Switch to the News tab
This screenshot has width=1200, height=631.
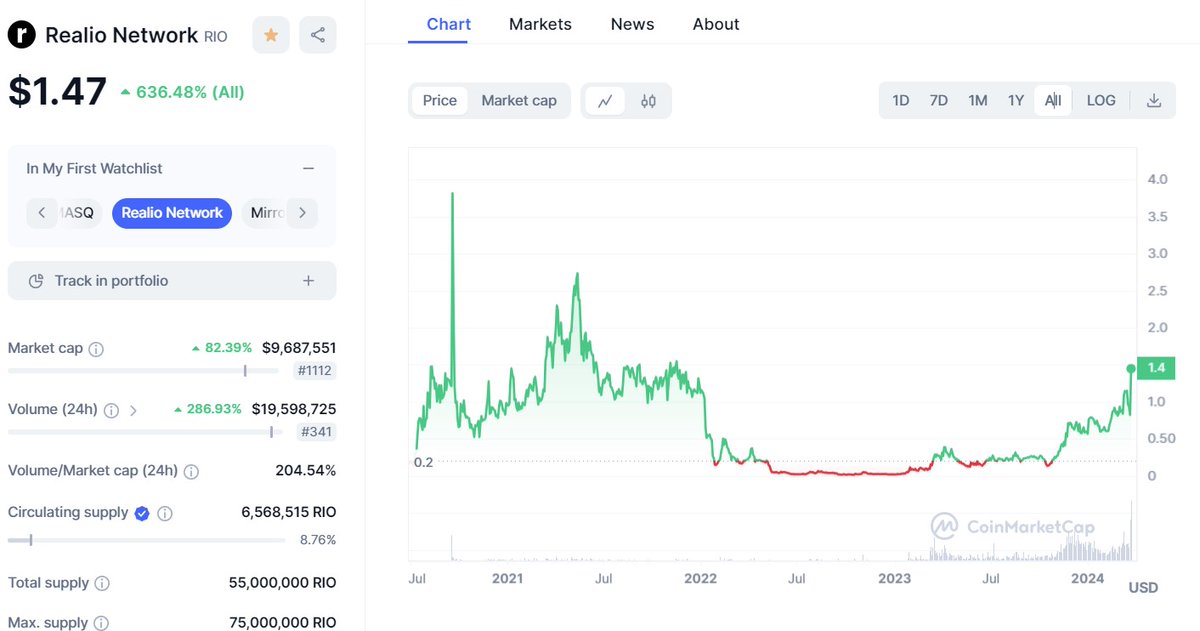[x=632, y=24]
